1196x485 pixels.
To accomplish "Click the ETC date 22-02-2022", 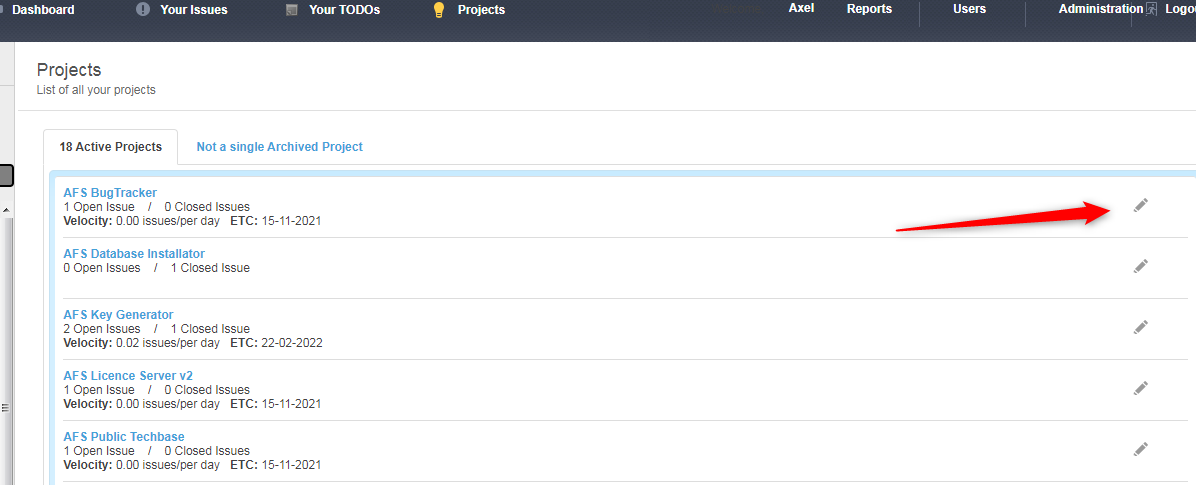I will (x=292, y=343).
